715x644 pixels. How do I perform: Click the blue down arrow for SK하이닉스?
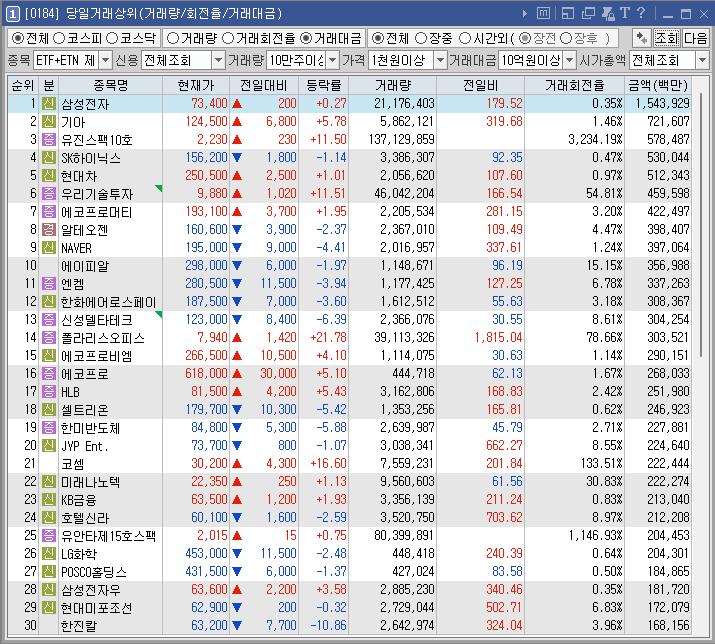pyautogui.click(x=237, y=158)
